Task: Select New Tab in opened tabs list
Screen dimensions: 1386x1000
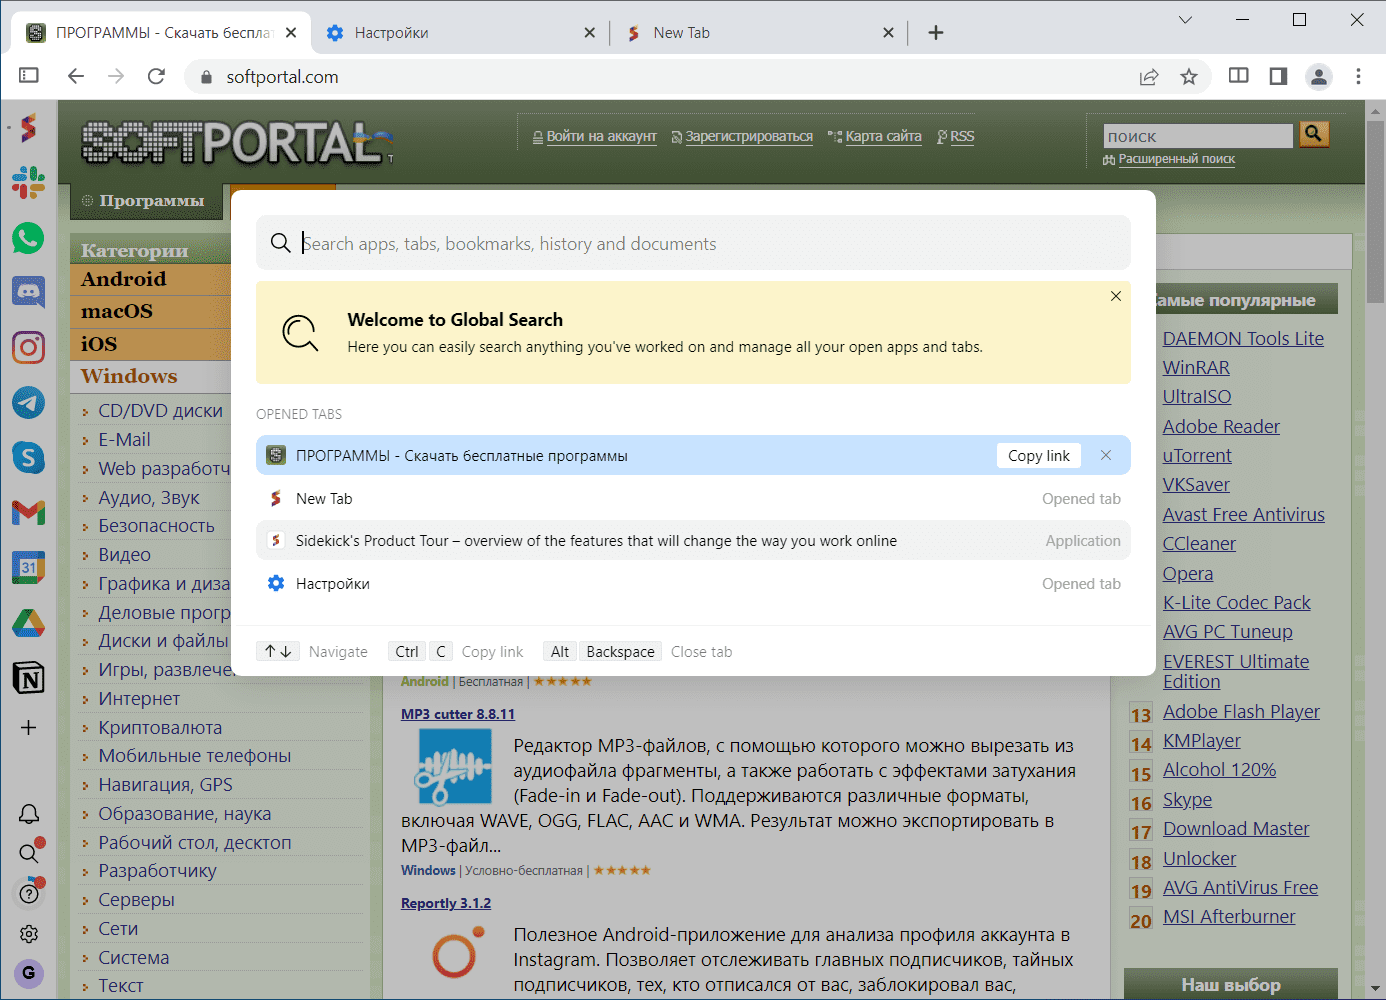Action: click(x=693, y=498)
